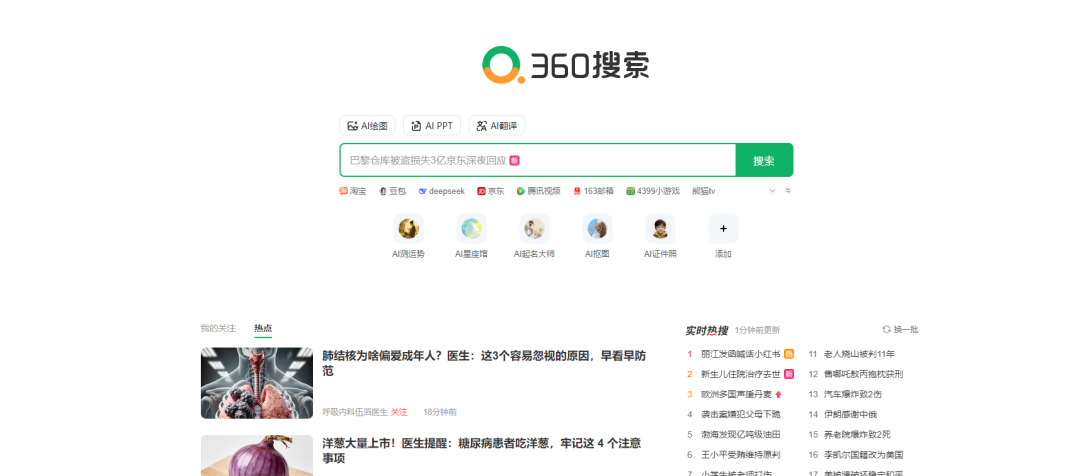The image size is (1080, 476).
Task: Click the swap icon beside the shortcut chevron
Action: coord(788,191)
